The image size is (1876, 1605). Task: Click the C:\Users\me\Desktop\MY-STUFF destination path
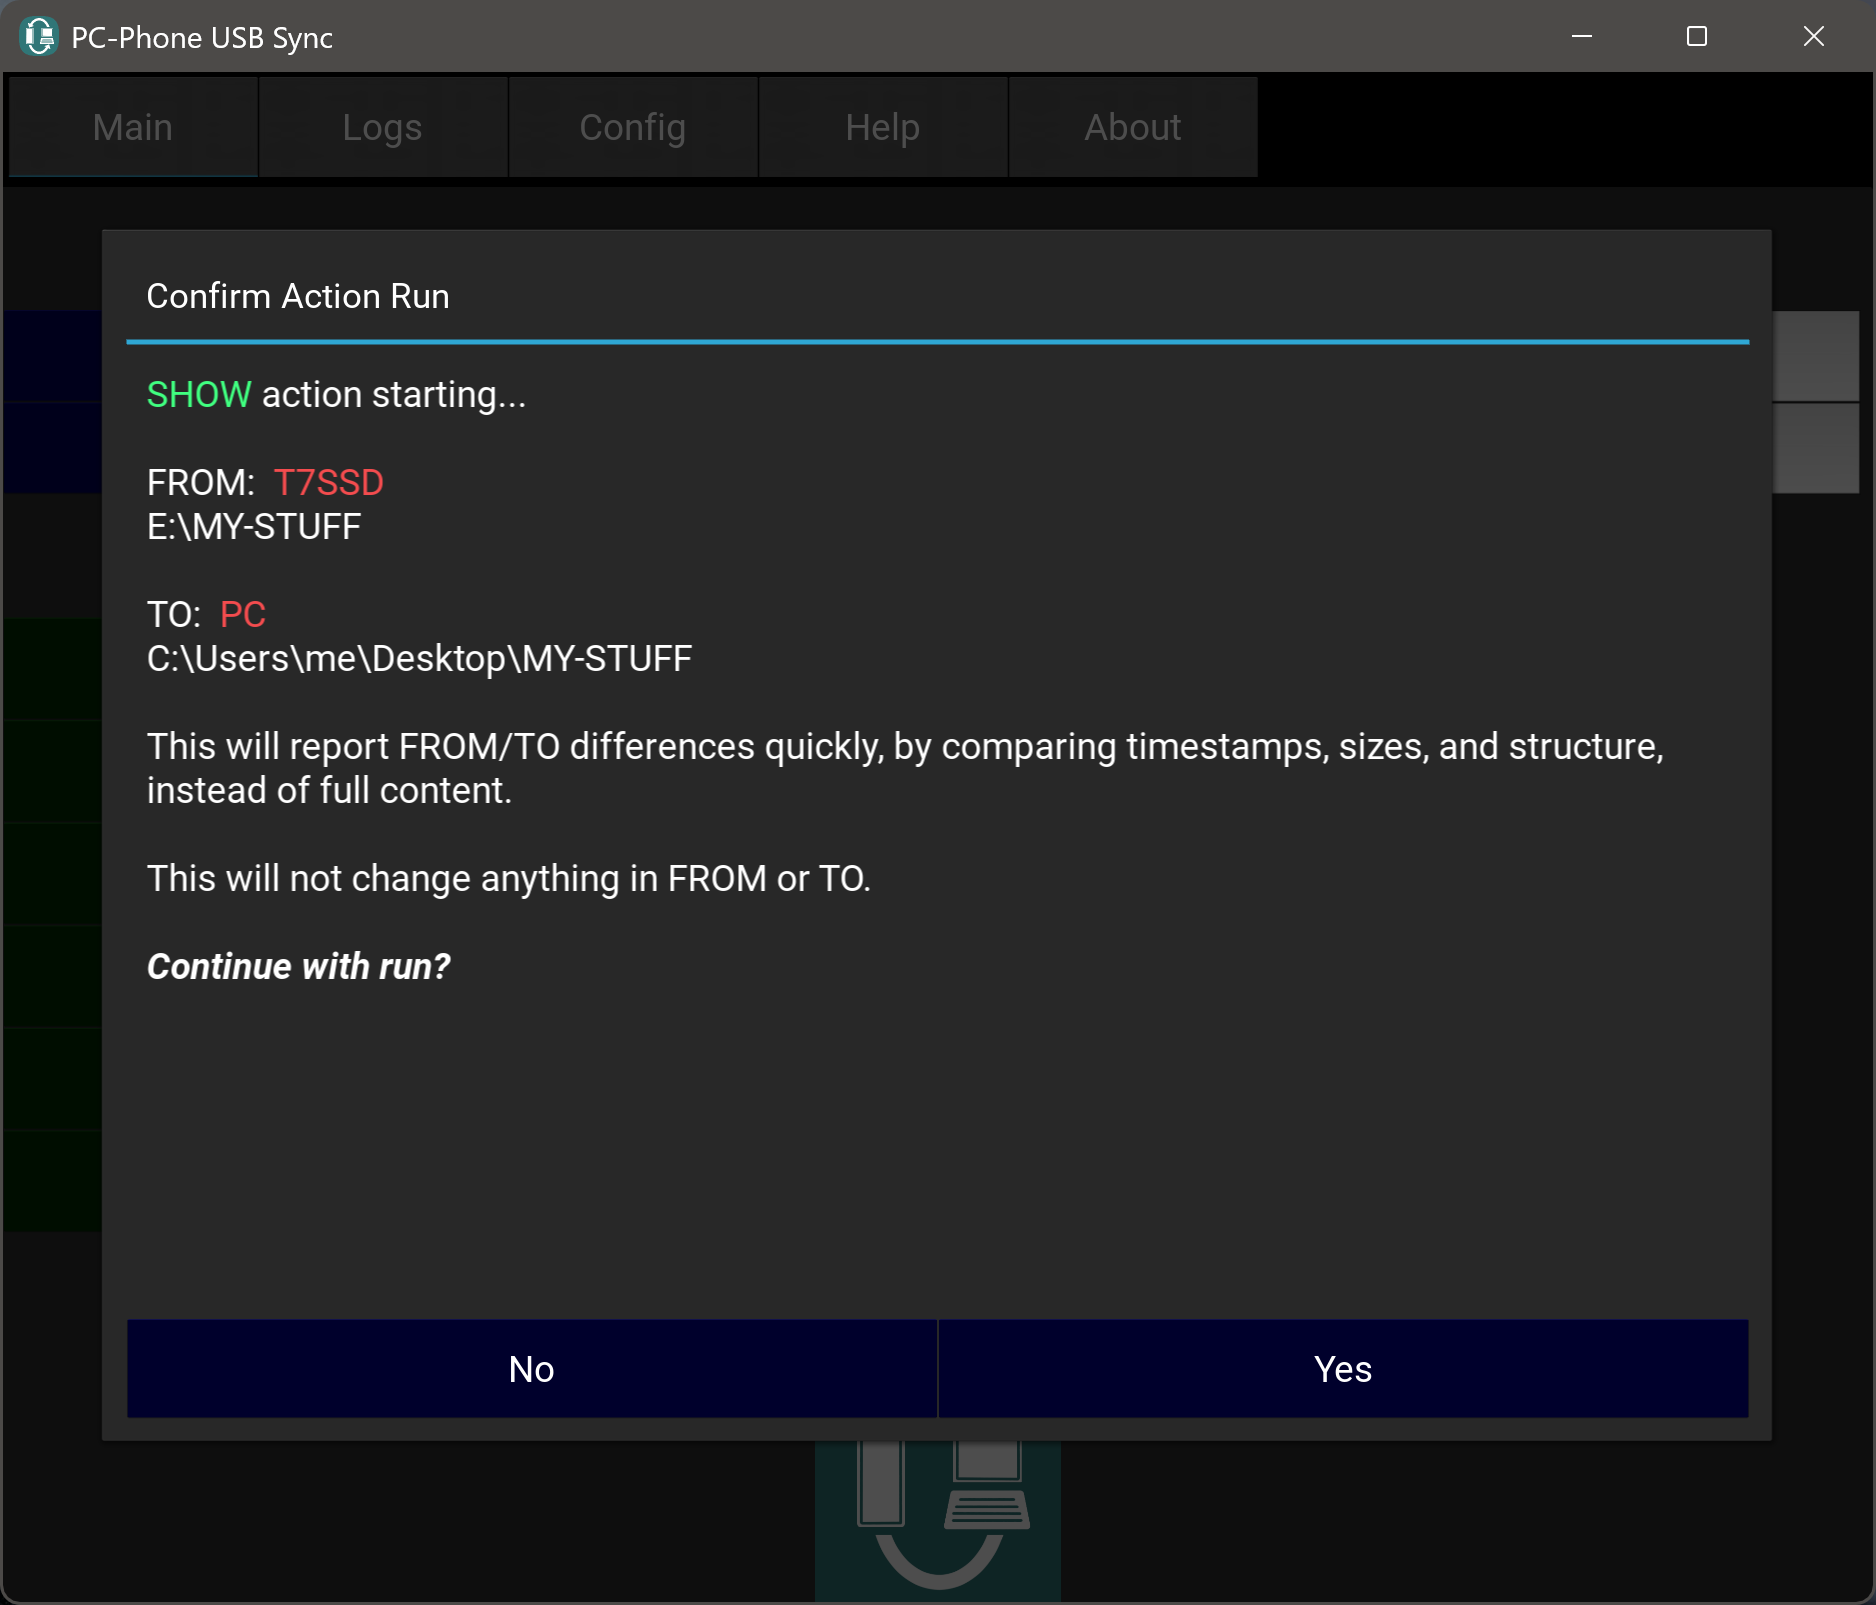(419, 659)
